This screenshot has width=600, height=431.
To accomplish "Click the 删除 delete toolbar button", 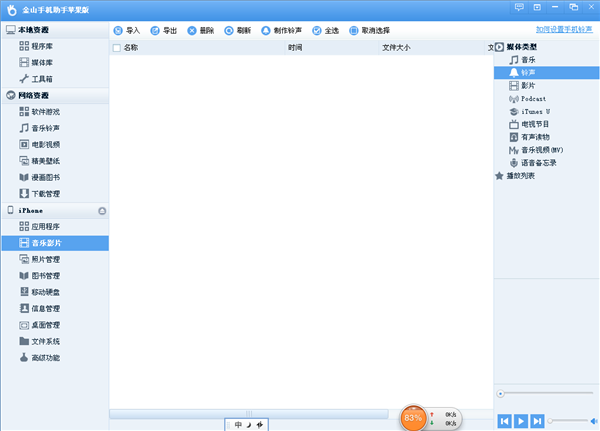I will (x=201, y=31).
